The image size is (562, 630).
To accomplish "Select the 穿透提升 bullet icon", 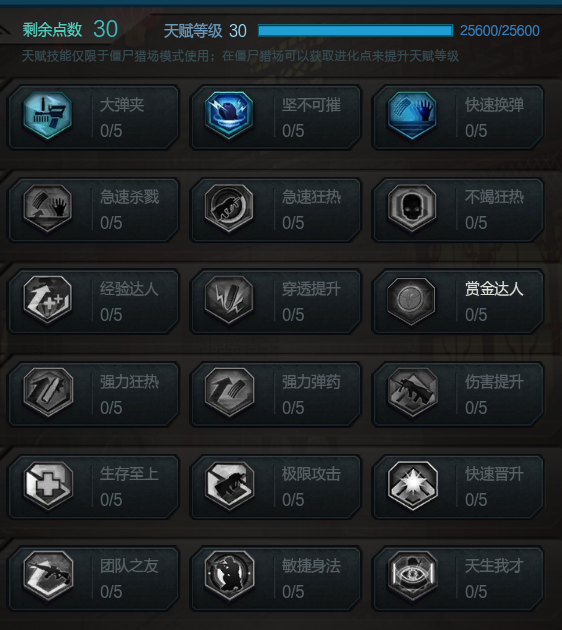I will [229, 300].
